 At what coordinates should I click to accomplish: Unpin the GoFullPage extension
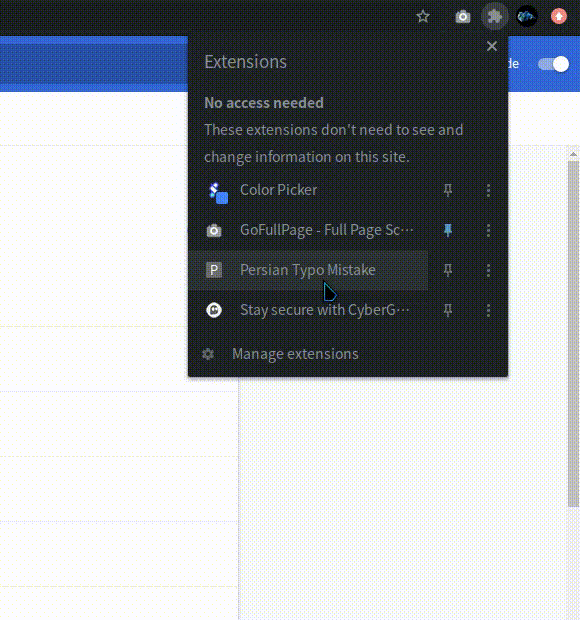point(448,230)
